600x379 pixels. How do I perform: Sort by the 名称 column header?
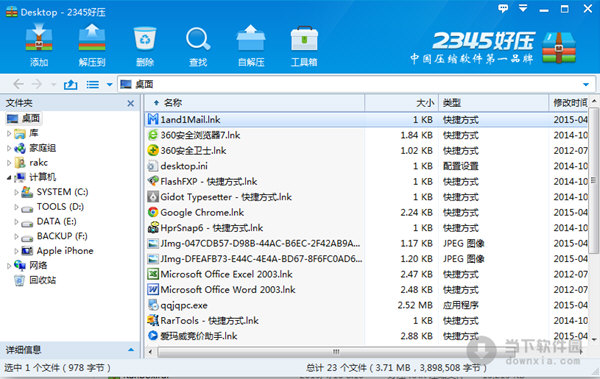pyautogui.click(x=255, y=103)
